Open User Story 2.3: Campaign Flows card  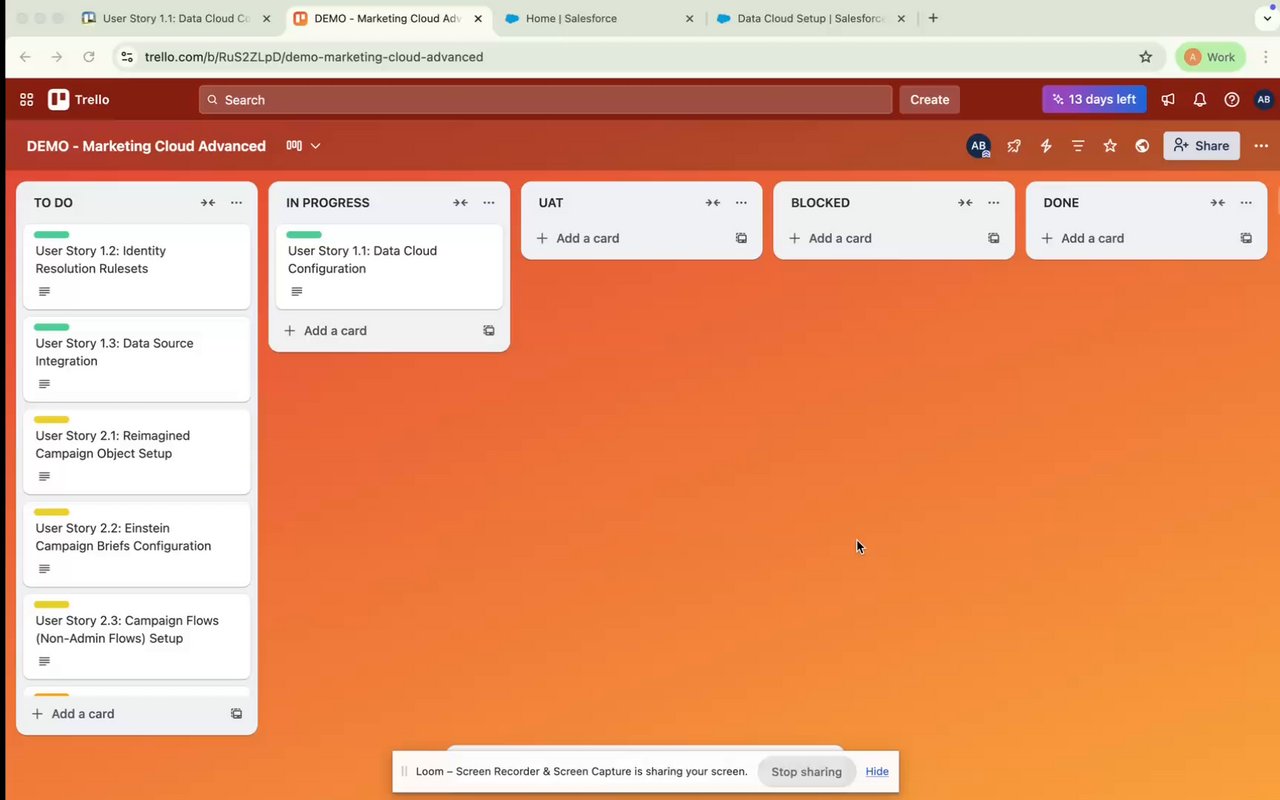click(137, 636)
